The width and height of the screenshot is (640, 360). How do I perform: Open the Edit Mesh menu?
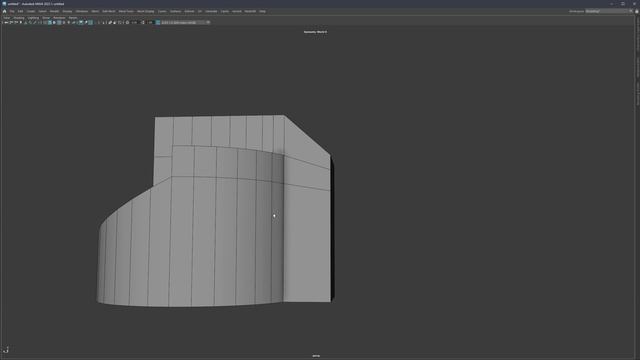coord(109,11)
